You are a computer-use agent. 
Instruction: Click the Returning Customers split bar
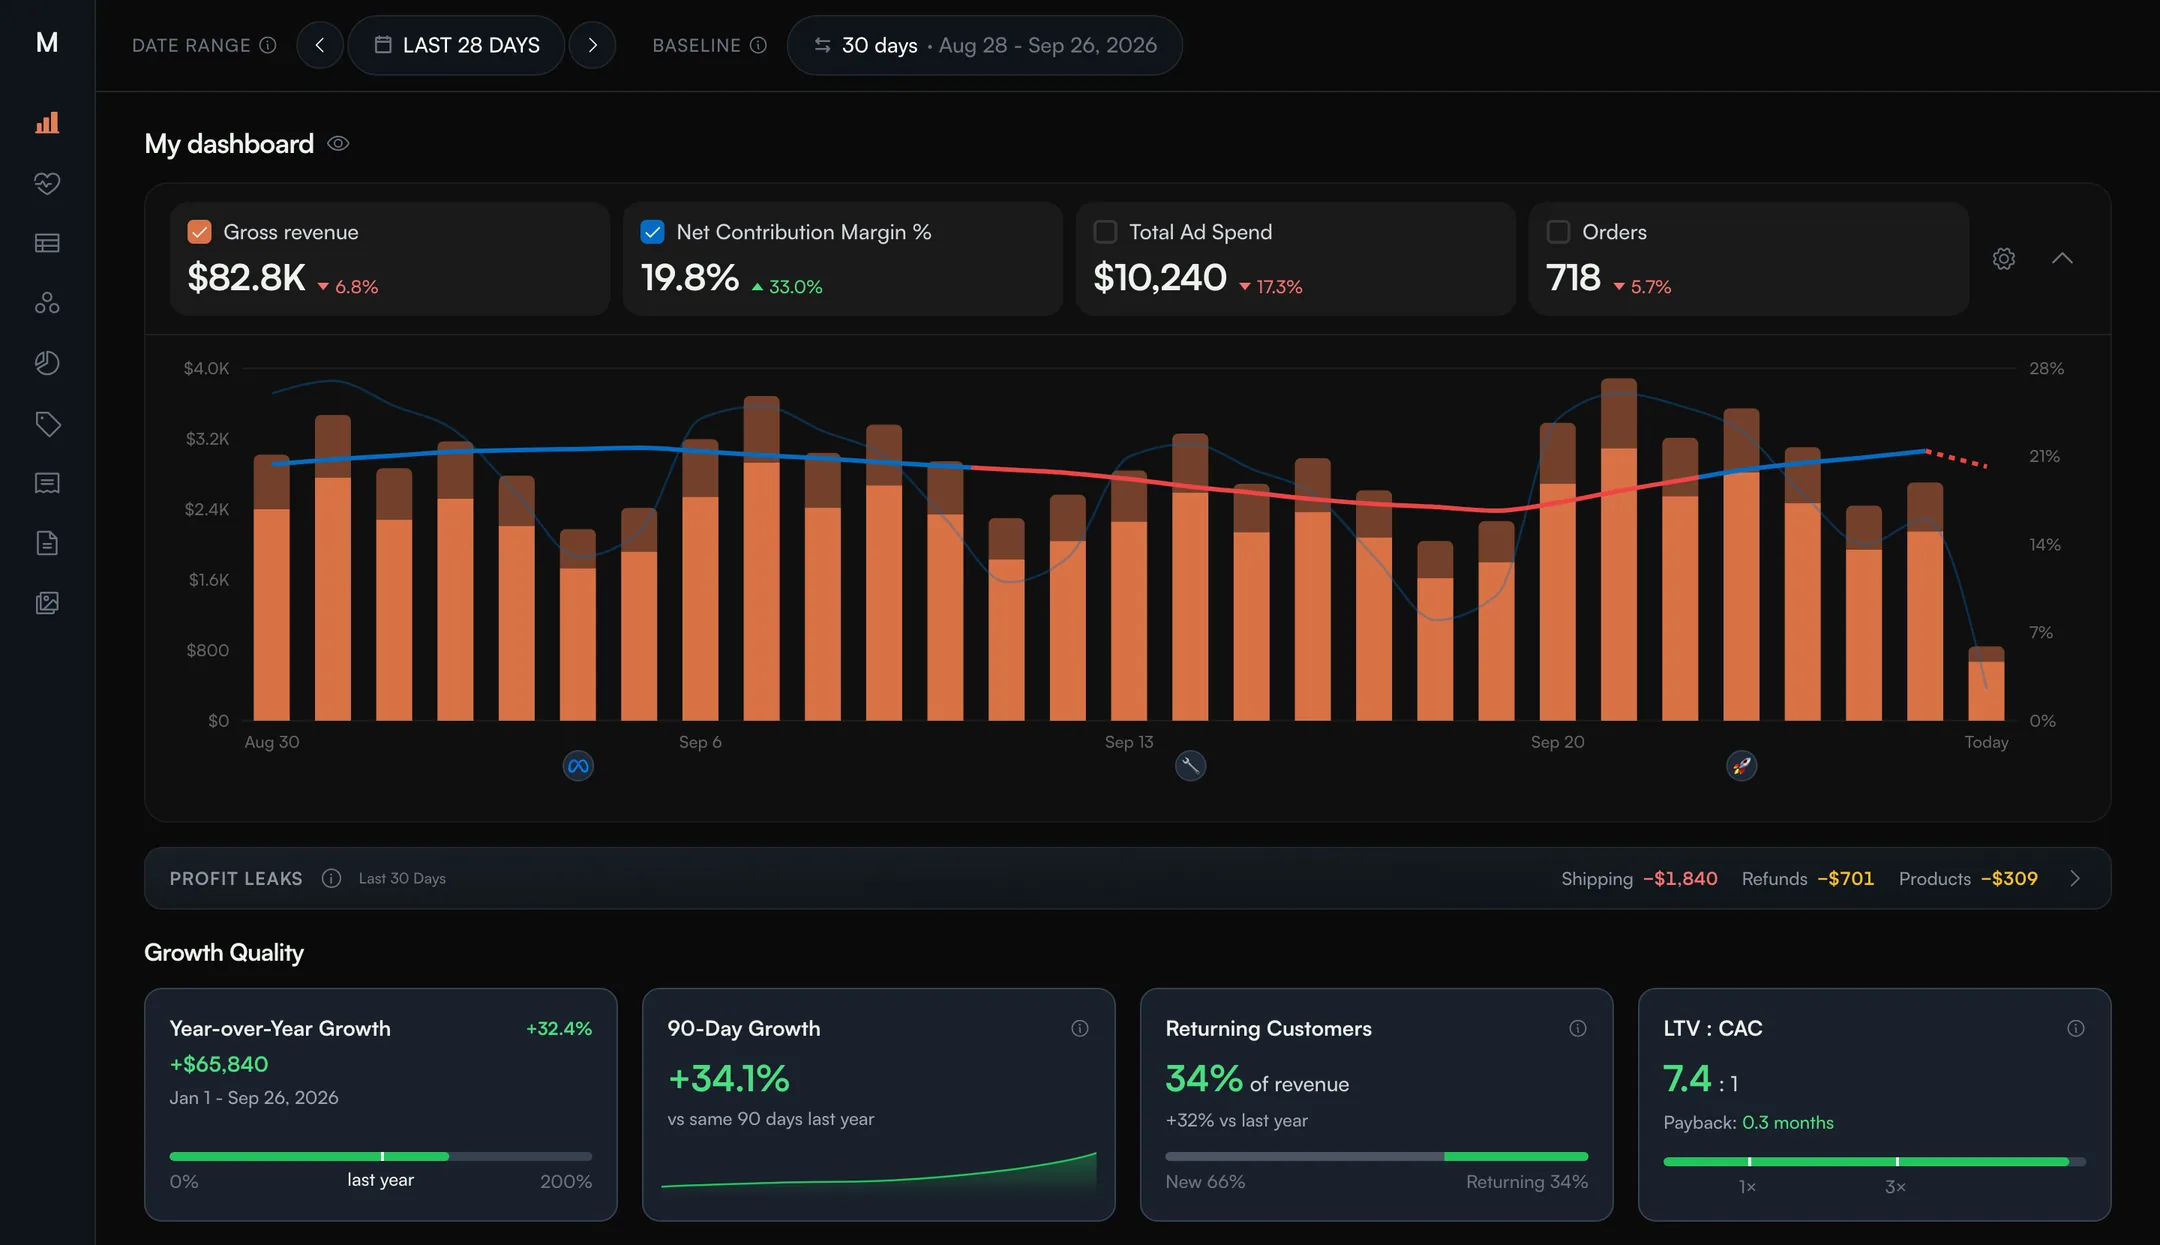[1377, 1157]
